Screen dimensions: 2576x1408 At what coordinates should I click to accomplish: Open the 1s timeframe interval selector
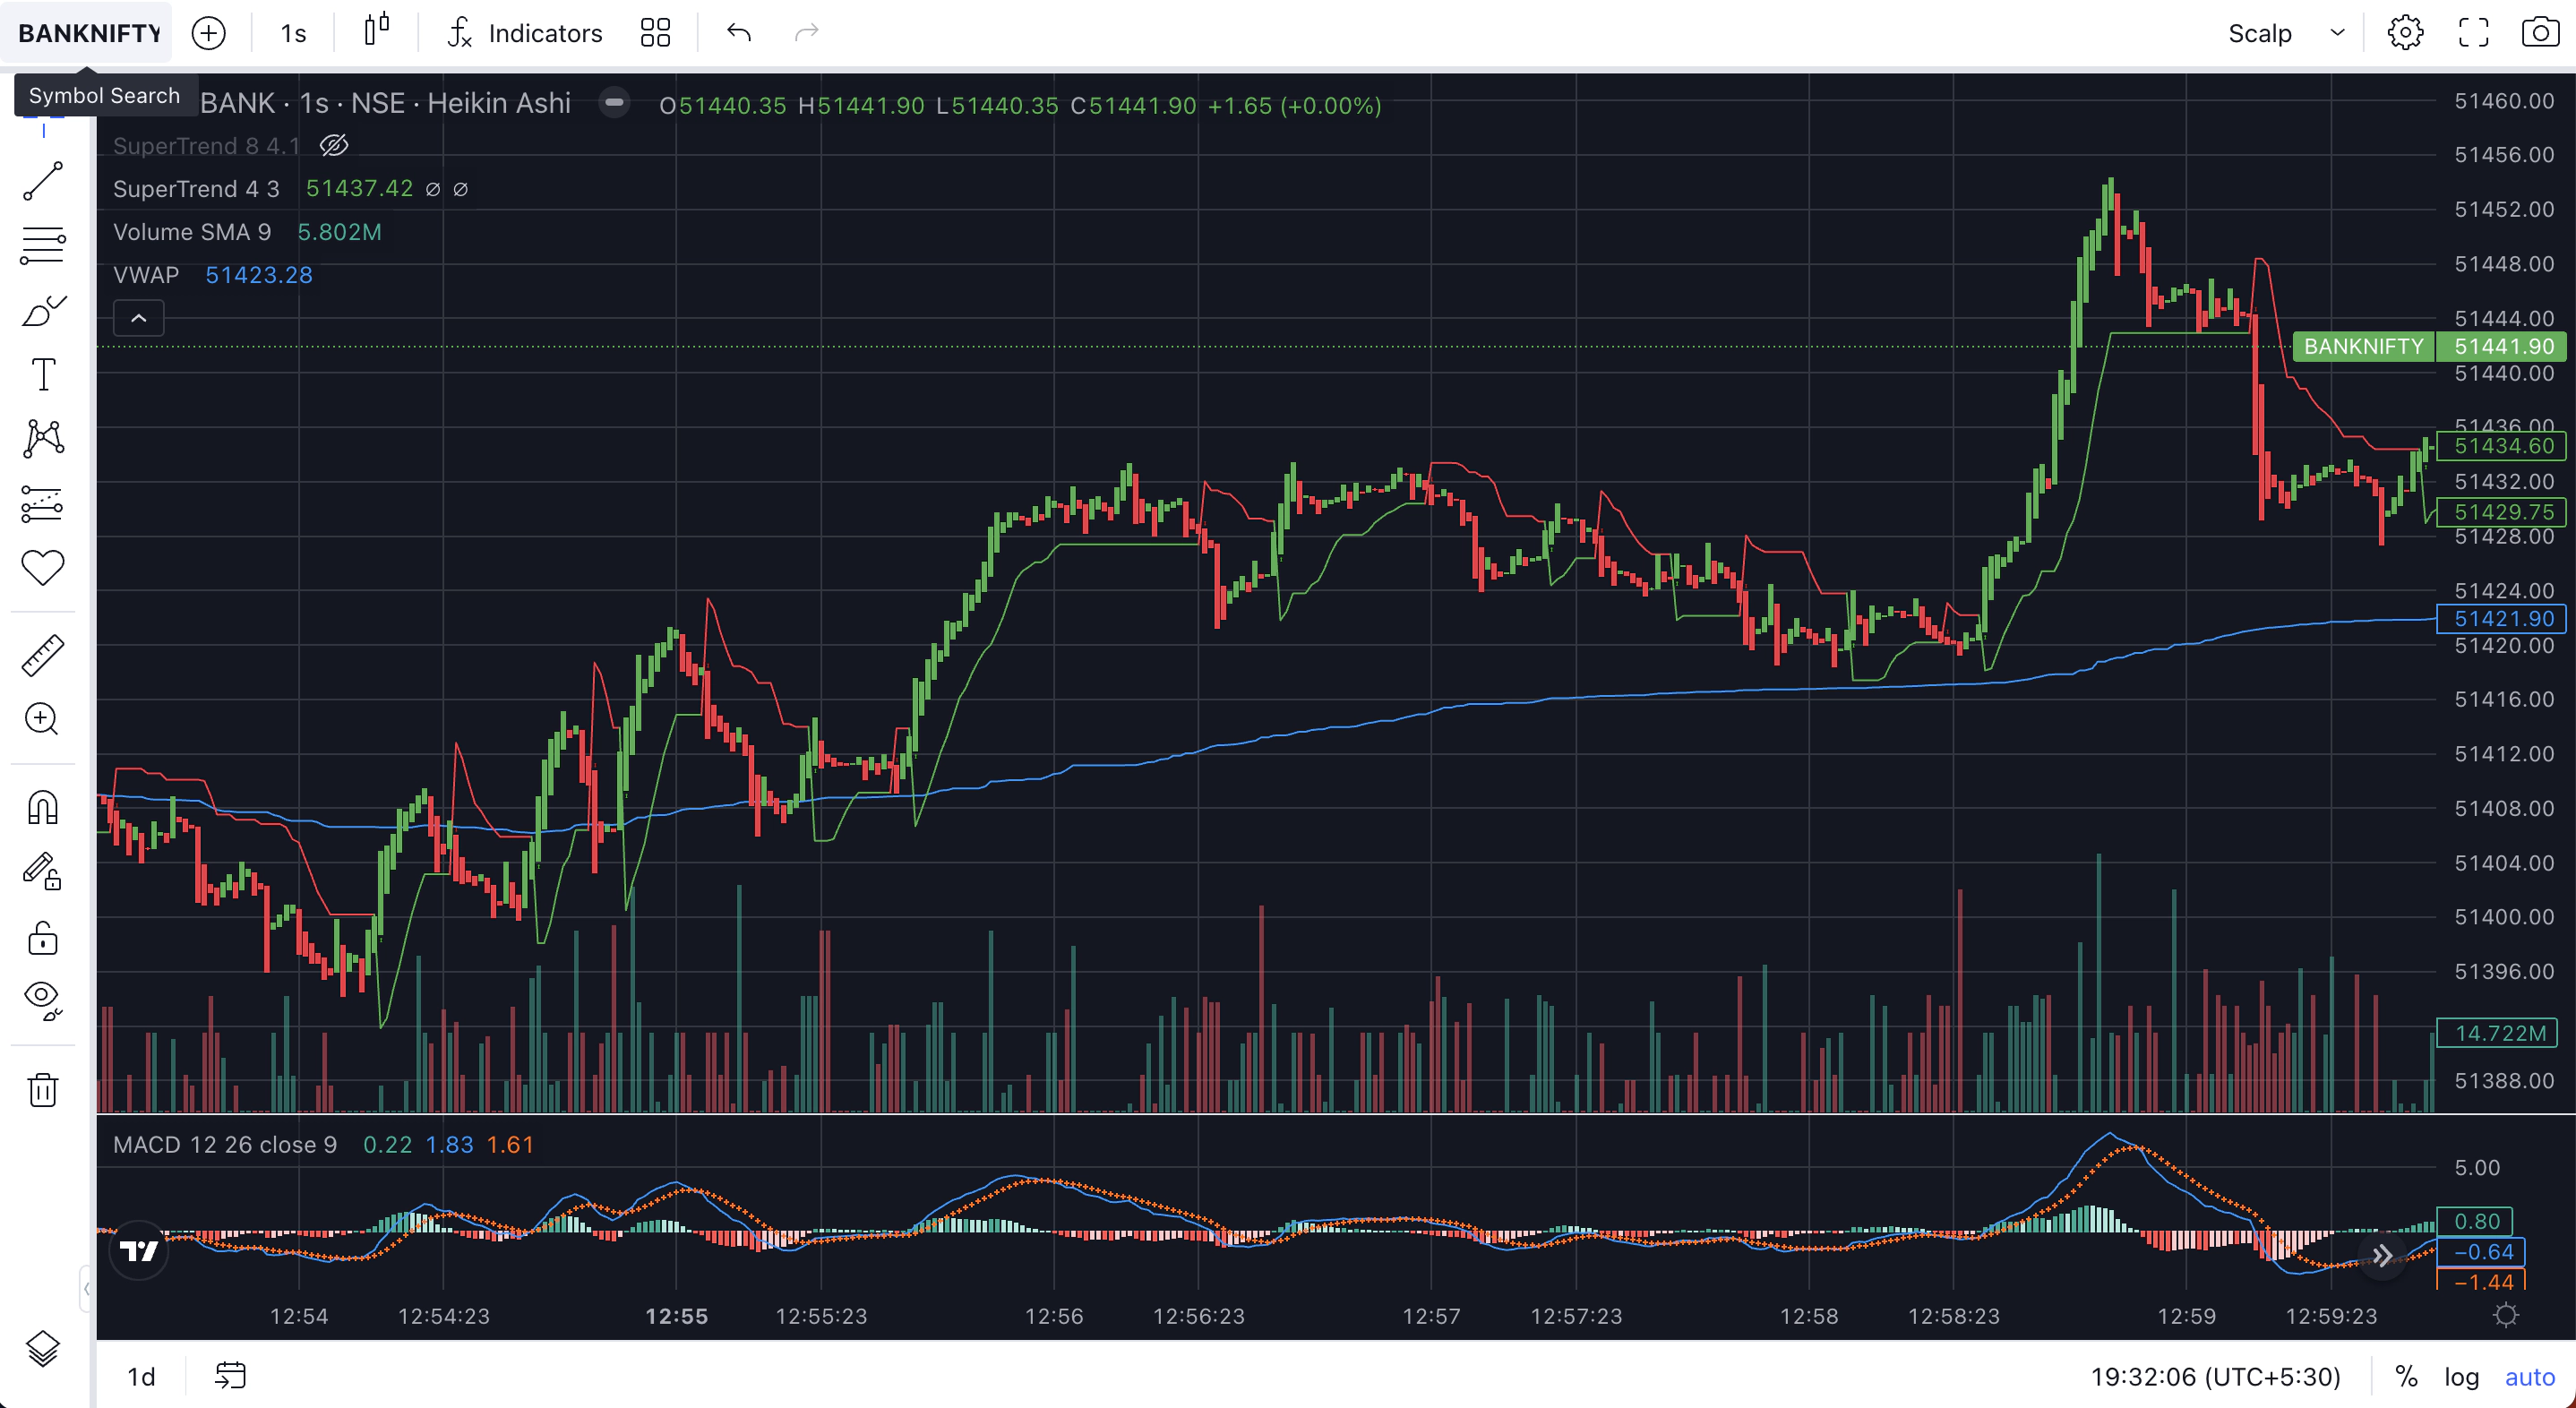(x=293, y=33)
